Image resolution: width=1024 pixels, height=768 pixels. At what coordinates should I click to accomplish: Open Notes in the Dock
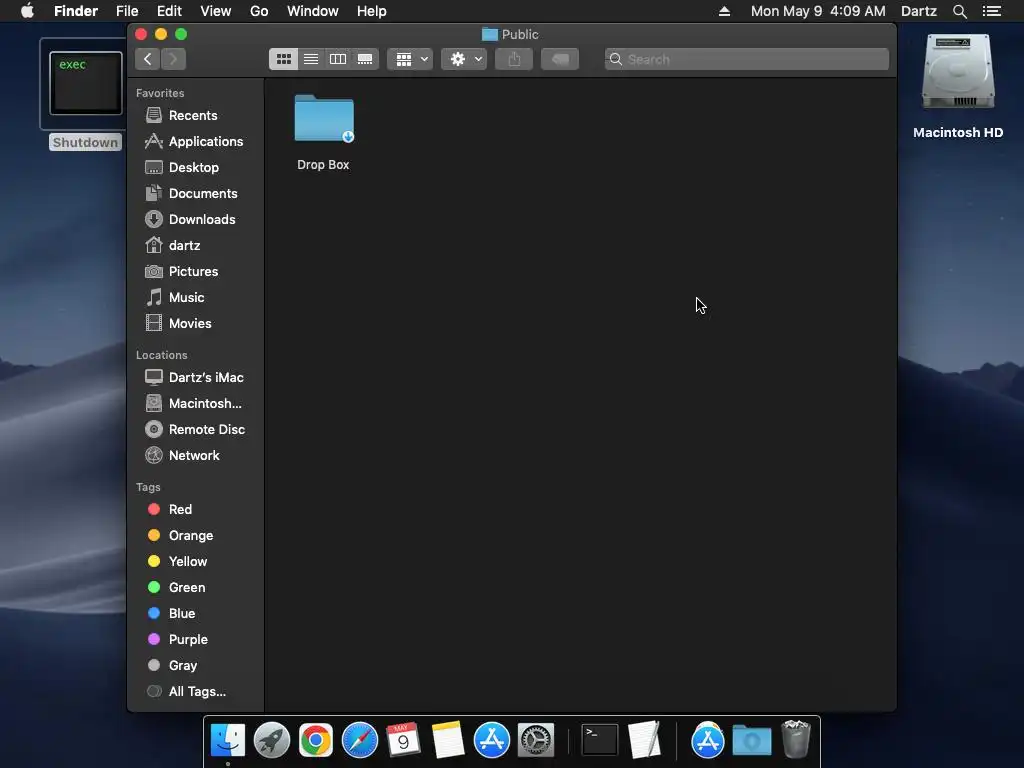pos(447,740)
